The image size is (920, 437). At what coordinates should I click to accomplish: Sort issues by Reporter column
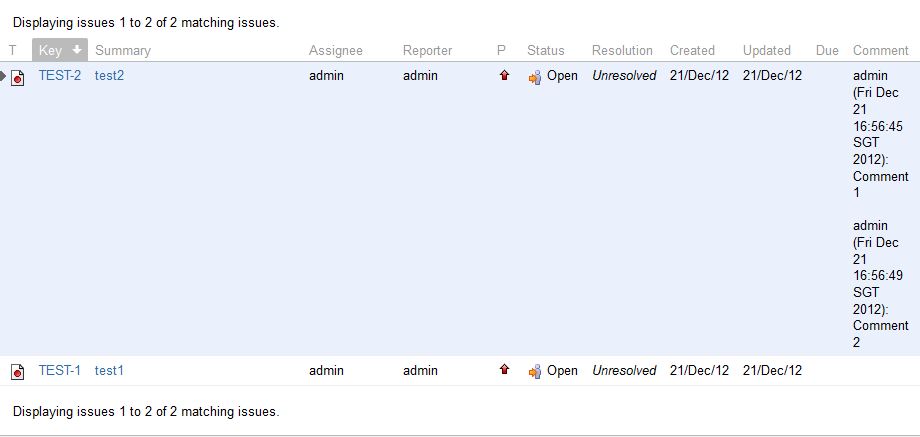coord(427,50)
